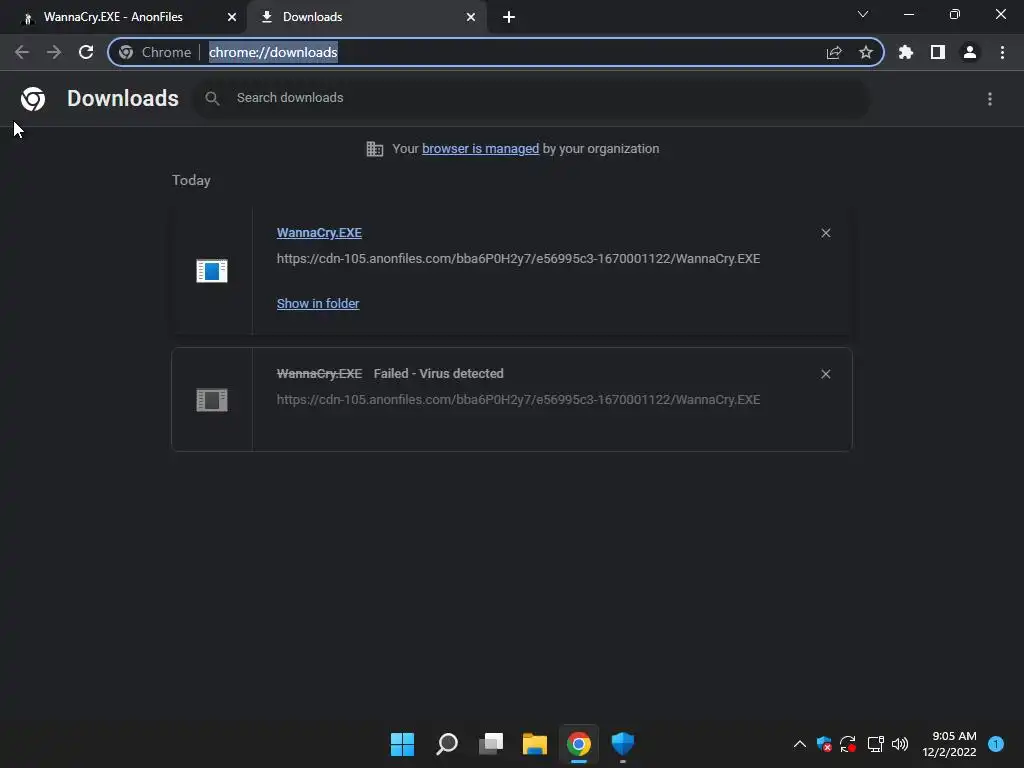The width and height of the screenshot is (1024, 768).
Task: Click the greyed file icon of failed download
Action: tap(212, 400)
